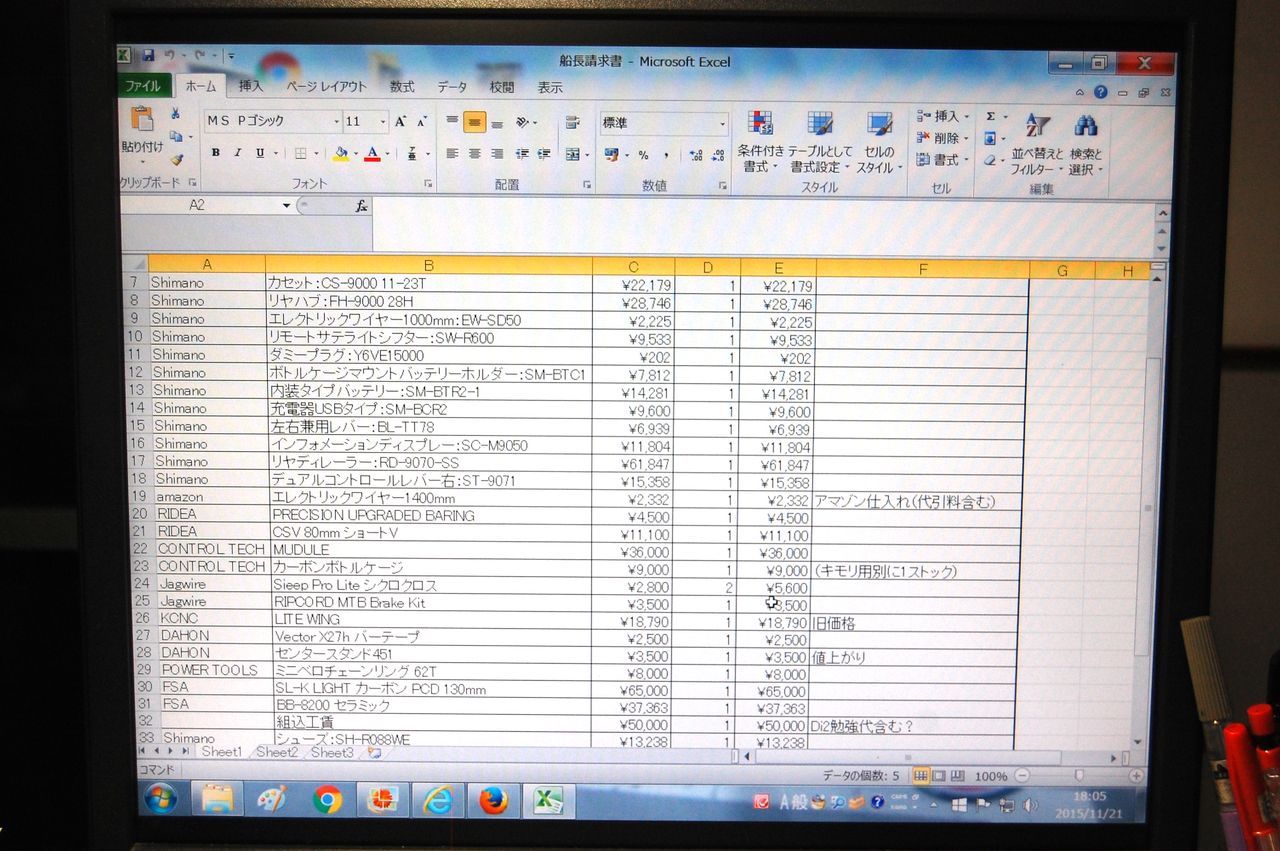Decrease decimal places
The height and width of the screenshot is (851, 1280).
(x=718, y=155)
